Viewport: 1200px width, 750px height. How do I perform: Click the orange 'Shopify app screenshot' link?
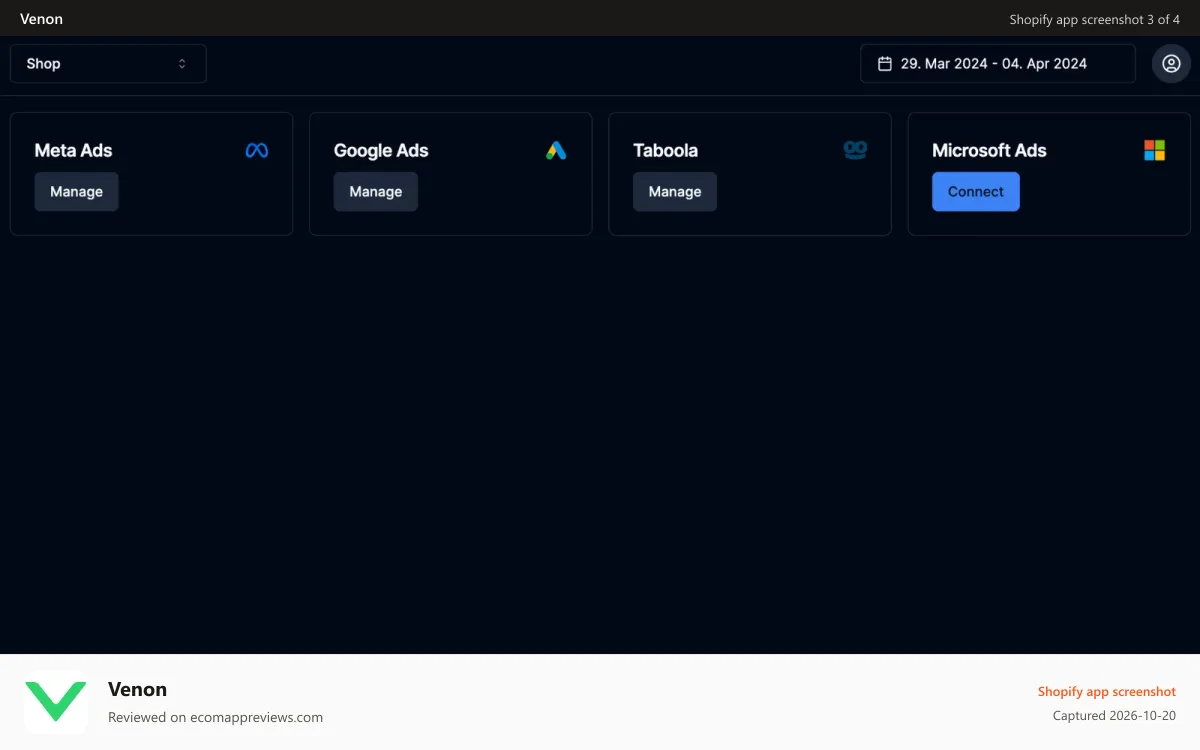click(1107, 691)
